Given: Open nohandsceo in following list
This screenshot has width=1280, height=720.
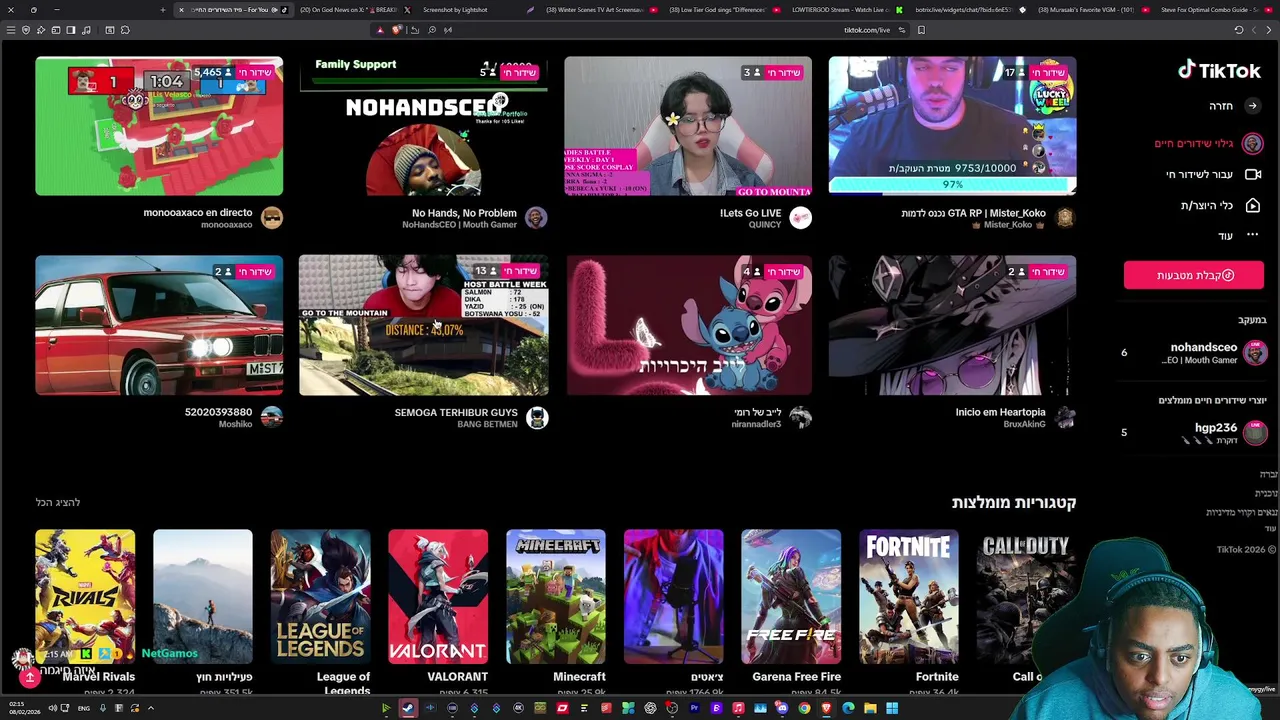Looking at the screenshot, I should (x=1194, y=352).
